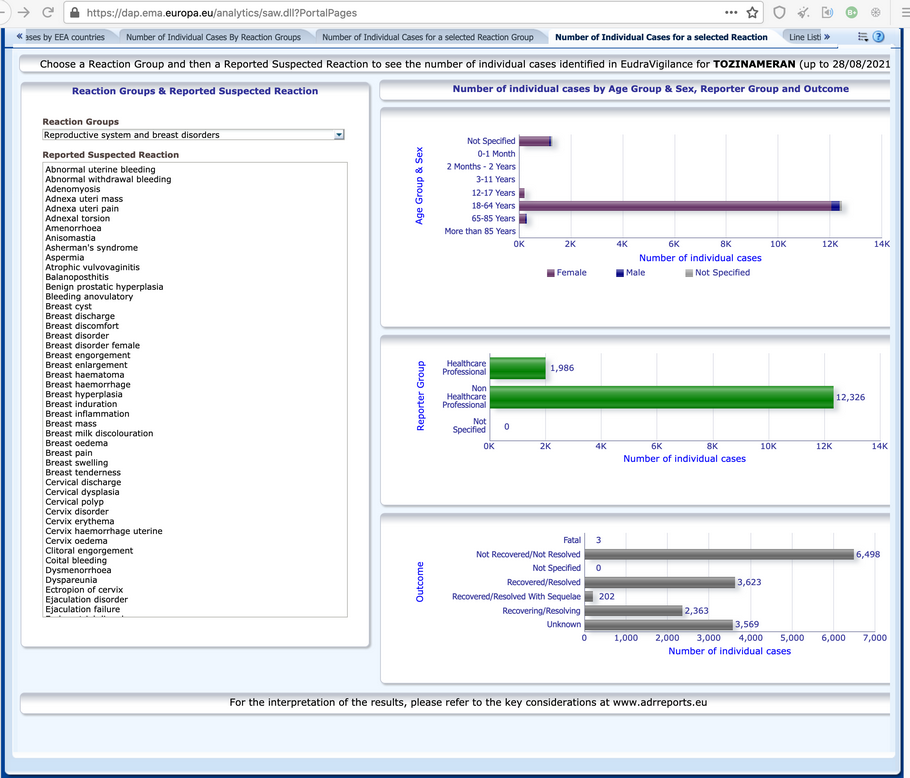Select 'Abnormal uterine bleeding' in the reaction list
The width and height of the screenshot is (910, 778).
(100, 169)
